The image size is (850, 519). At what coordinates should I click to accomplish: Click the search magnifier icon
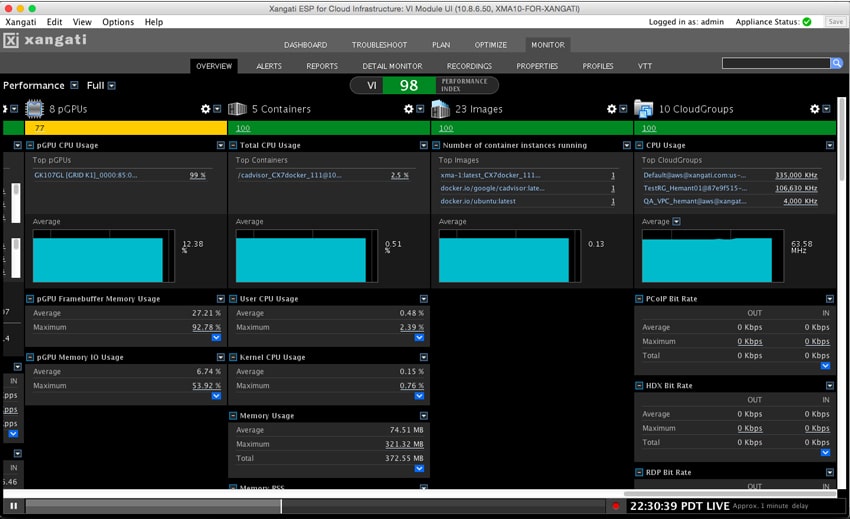coord(837,63)
